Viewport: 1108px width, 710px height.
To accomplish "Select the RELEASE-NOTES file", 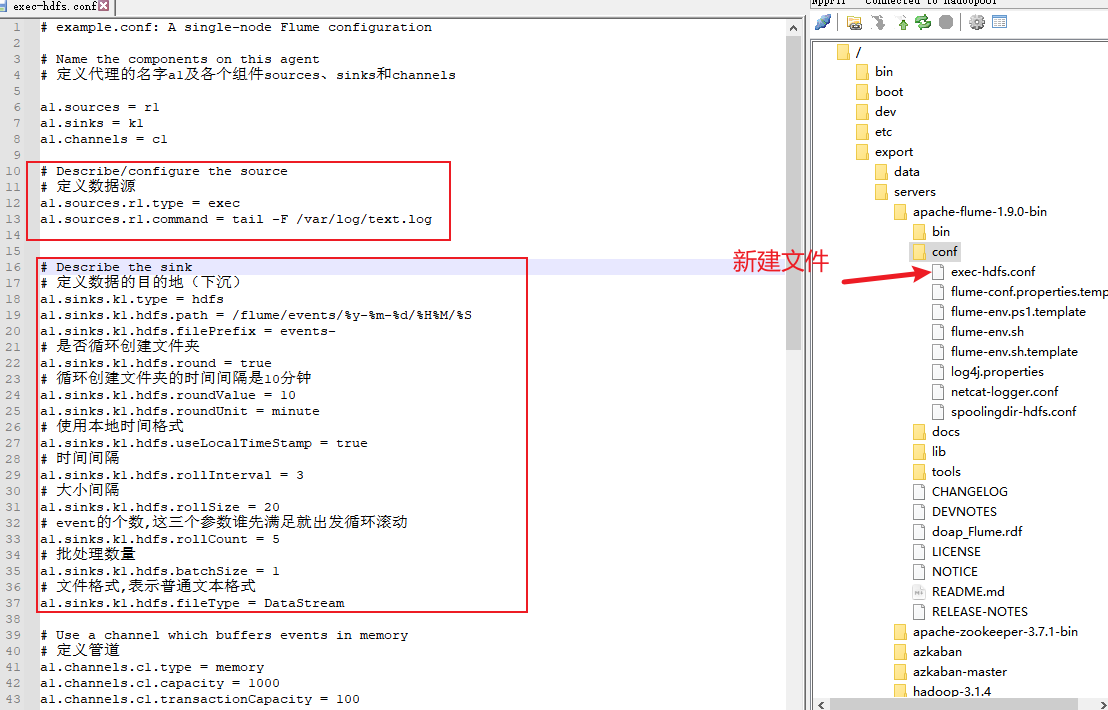I will [x=979, y=612].
